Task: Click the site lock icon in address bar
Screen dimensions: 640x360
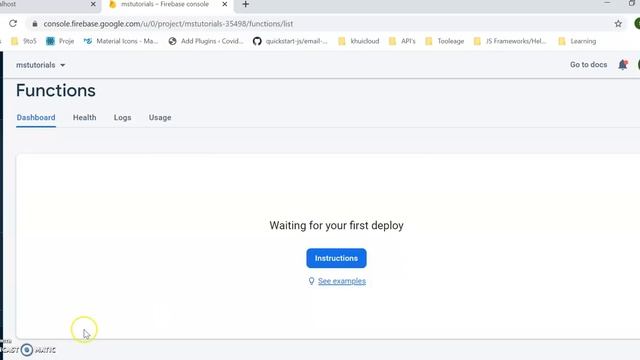Action: [35, 24]
